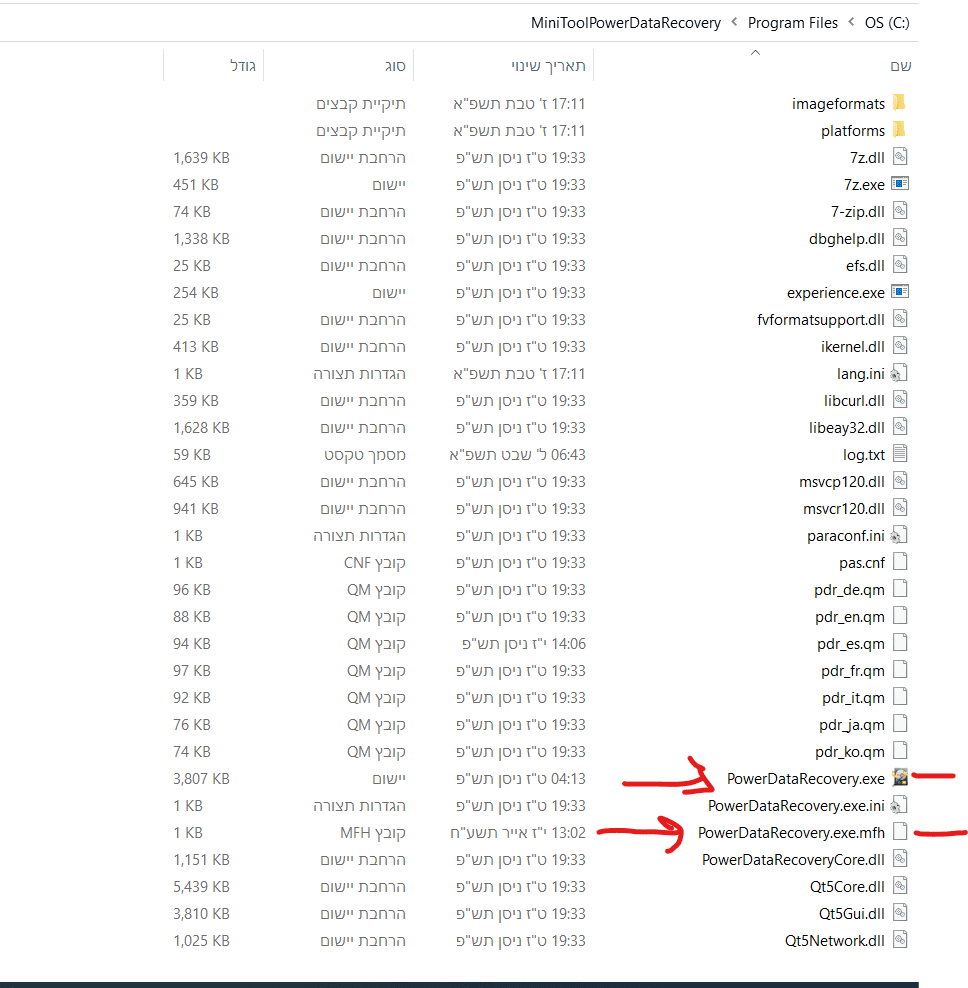The height and width of the screenshot is (988, 968).
Task: Open the imageformats folder icon
Action: coord(900,103)
